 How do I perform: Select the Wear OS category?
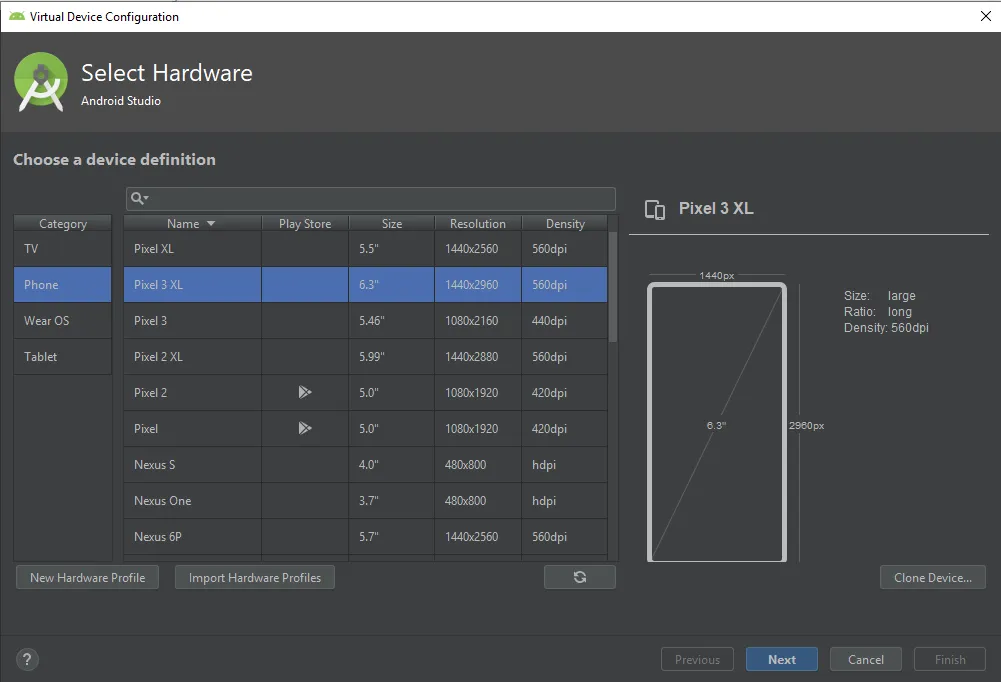63,321
